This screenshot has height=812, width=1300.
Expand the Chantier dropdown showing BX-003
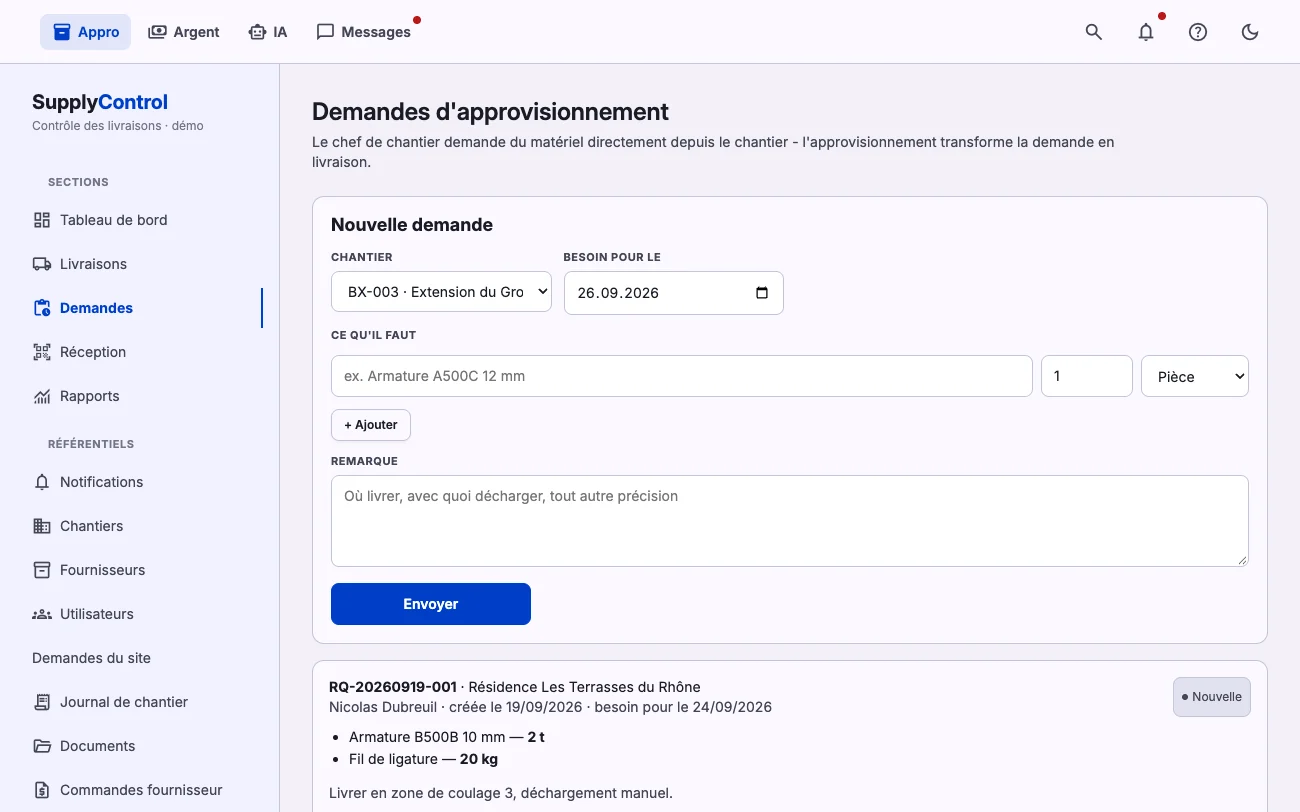(x=441, y=292)
